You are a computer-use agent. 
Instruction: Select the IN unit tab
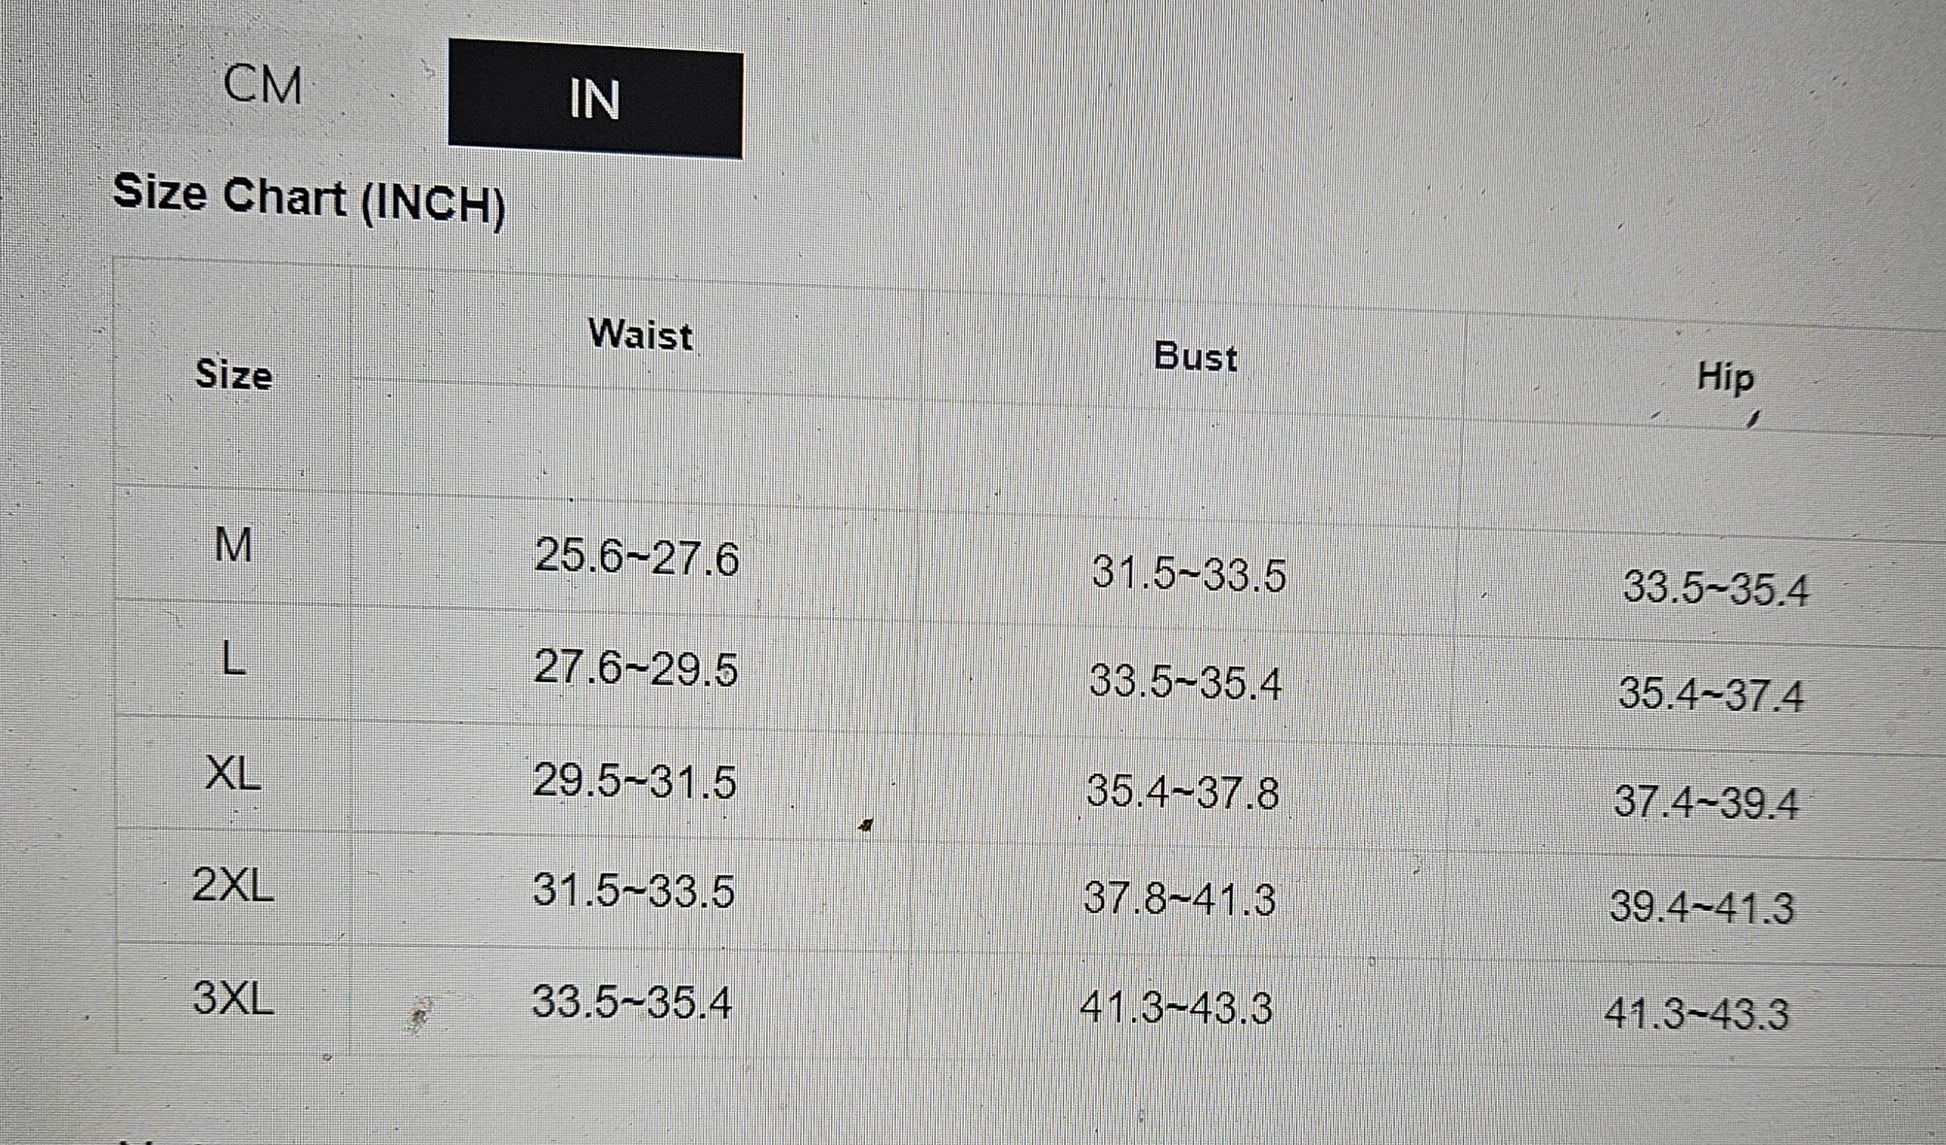click(x=595, y=99)
